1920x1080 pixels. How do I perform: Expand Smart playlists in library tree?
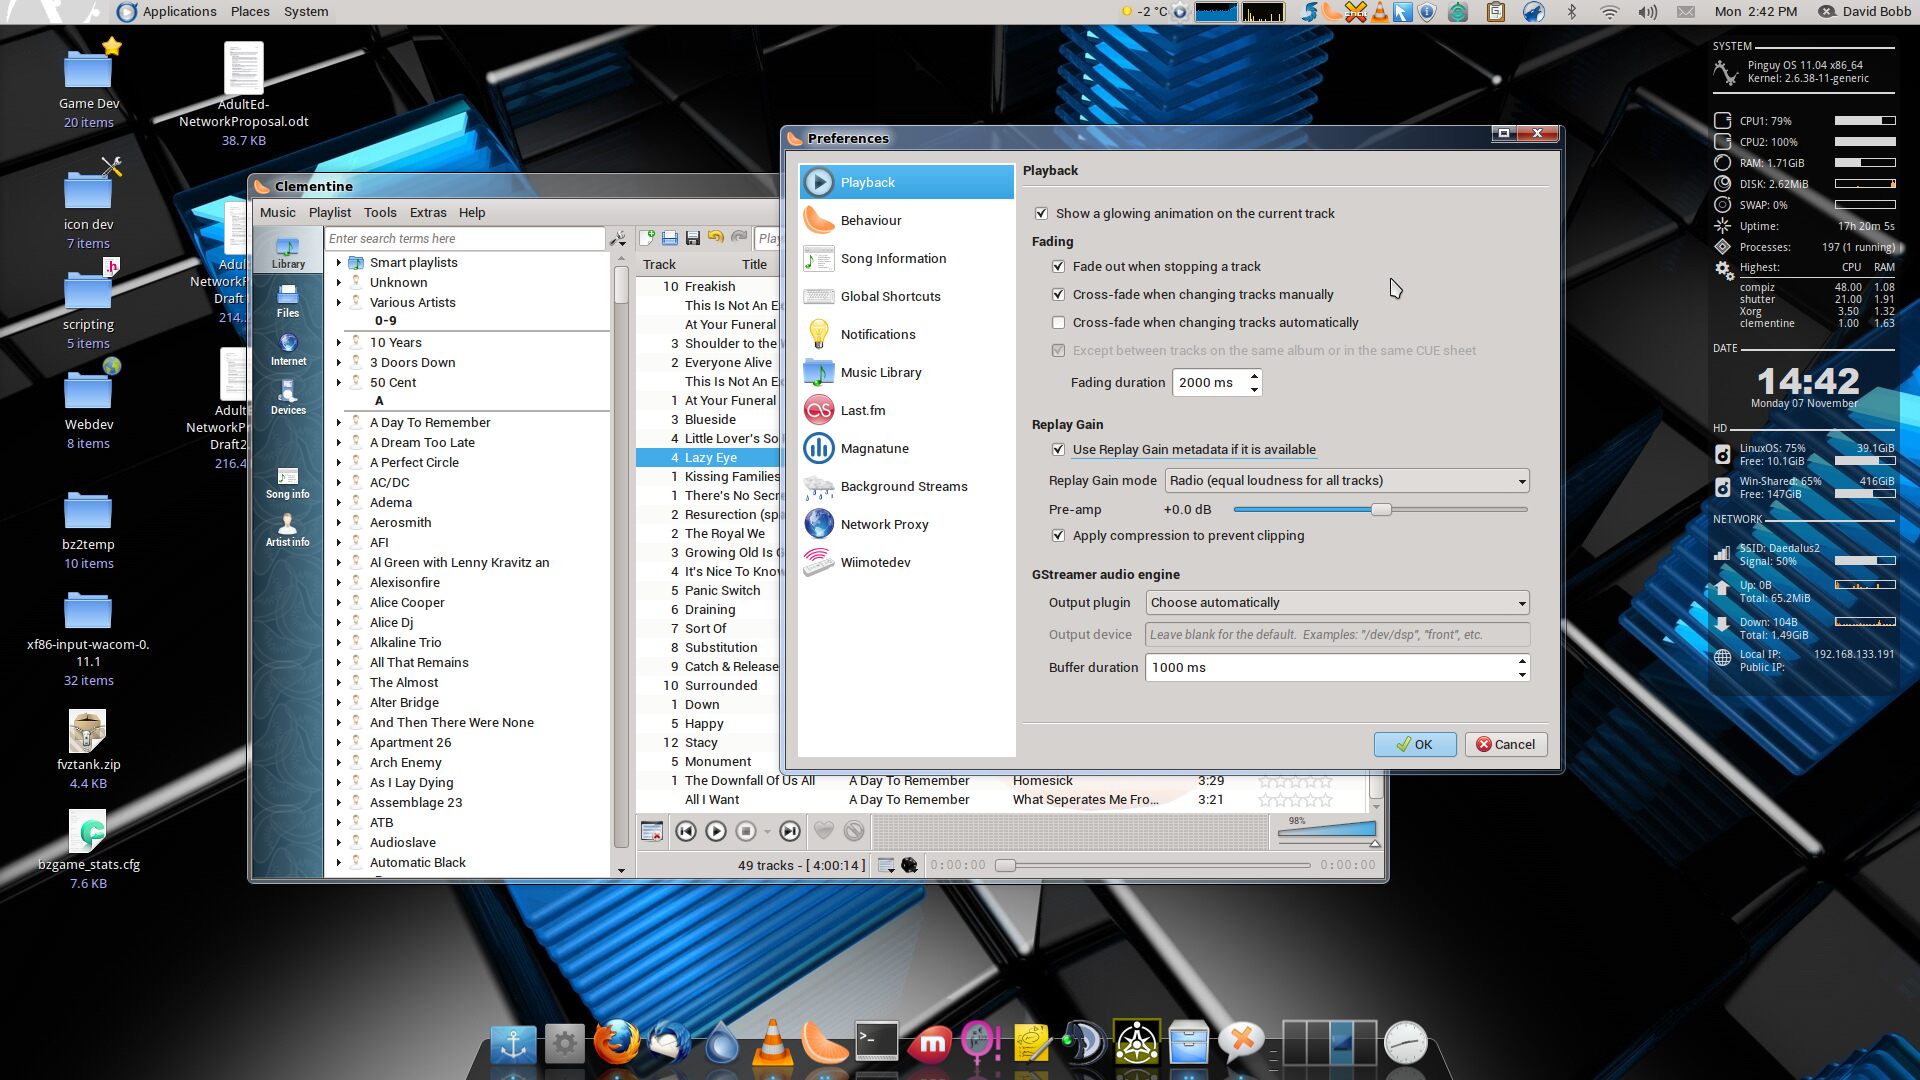pos(339,263)
